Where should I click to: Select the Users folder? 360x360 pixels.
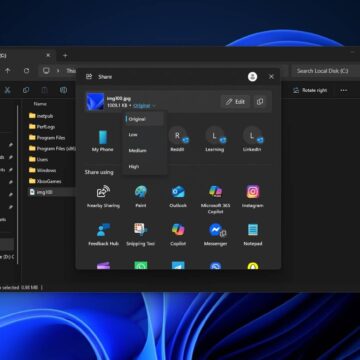click(x=38, y=159)
